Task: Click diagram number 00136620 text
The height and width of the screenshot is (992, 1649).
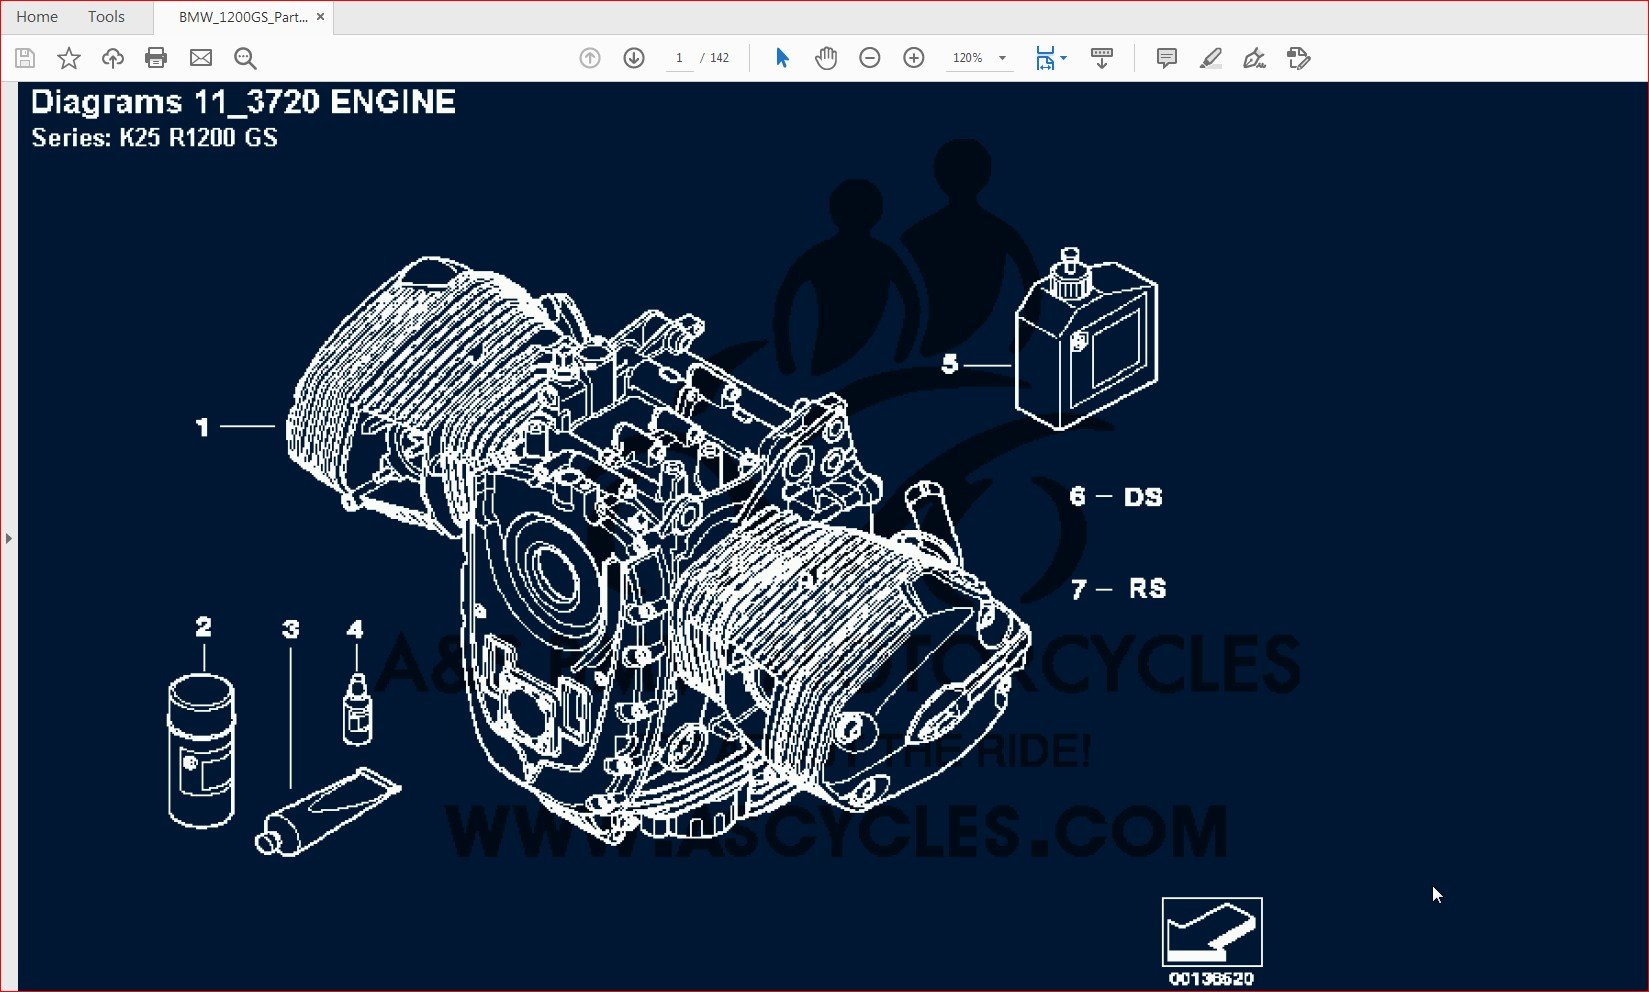Action: tap(1211, 979)
